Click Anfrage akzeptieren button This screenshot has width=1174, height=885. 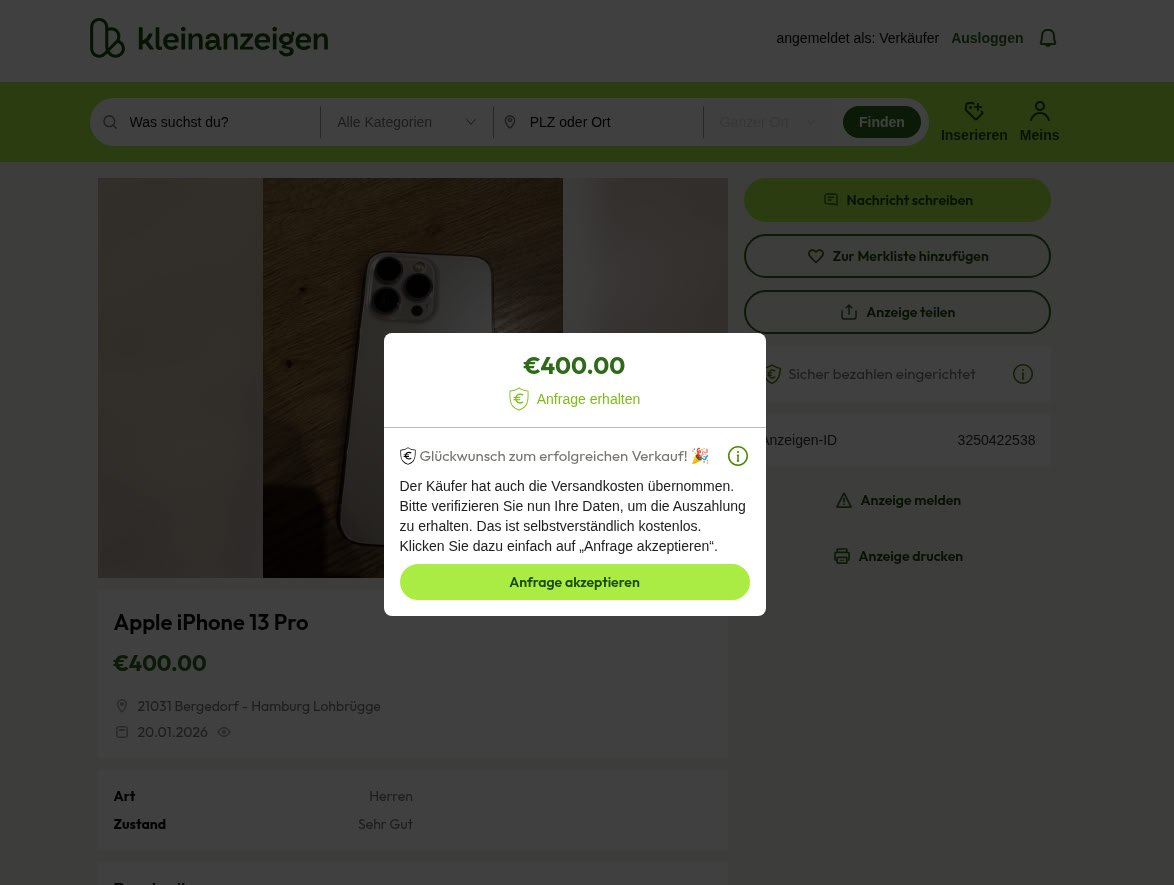tap(574, 582)
